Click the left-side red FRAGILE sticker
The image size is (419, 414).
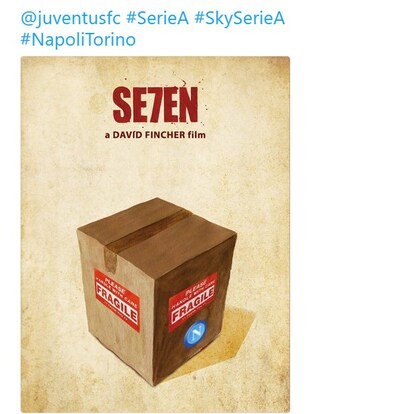coord(117,300)
